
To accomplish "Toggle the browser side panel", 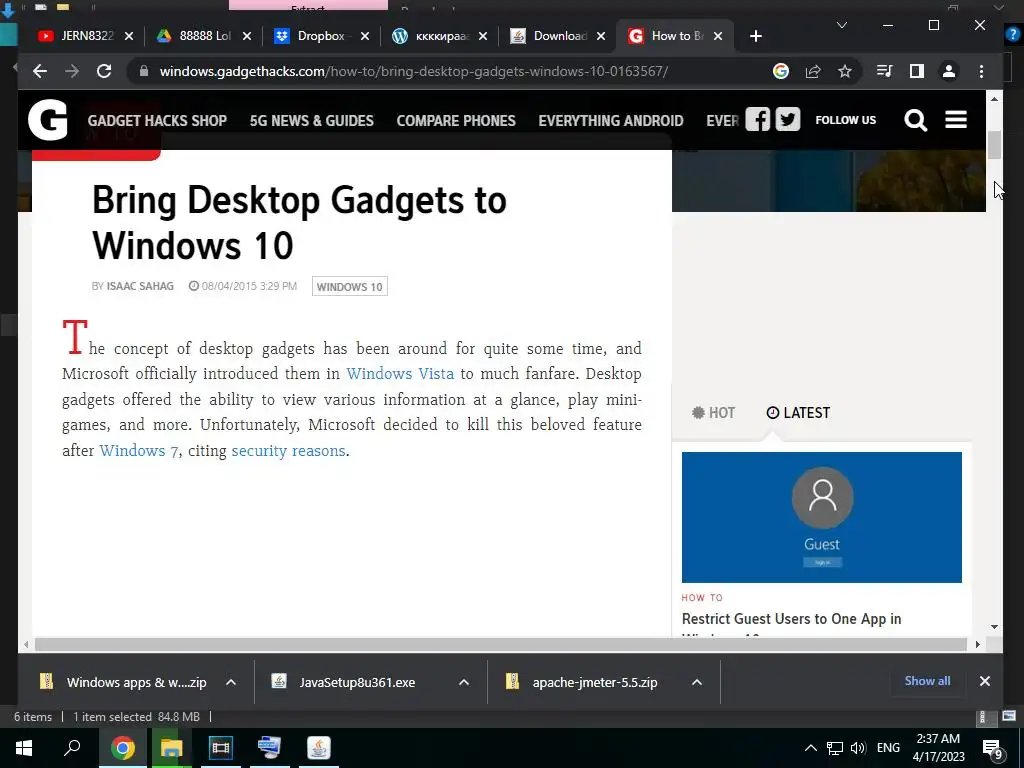I will [917, 71].
